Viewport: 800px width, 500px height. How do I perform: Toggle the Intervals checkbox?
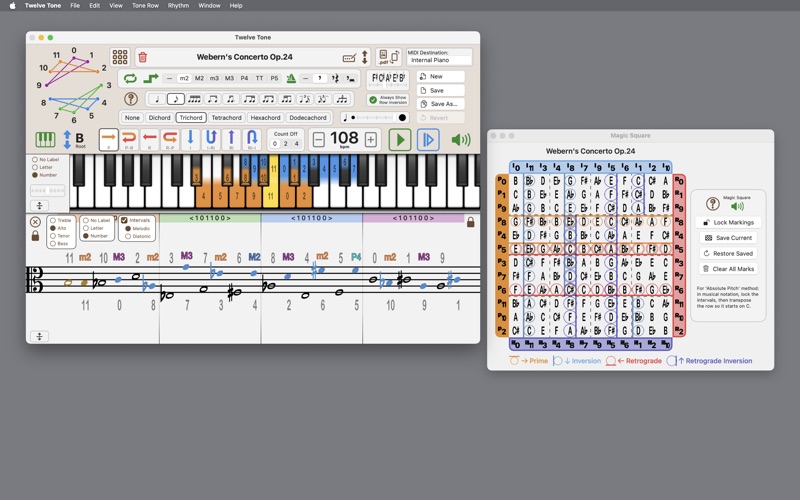pos(124,220)
